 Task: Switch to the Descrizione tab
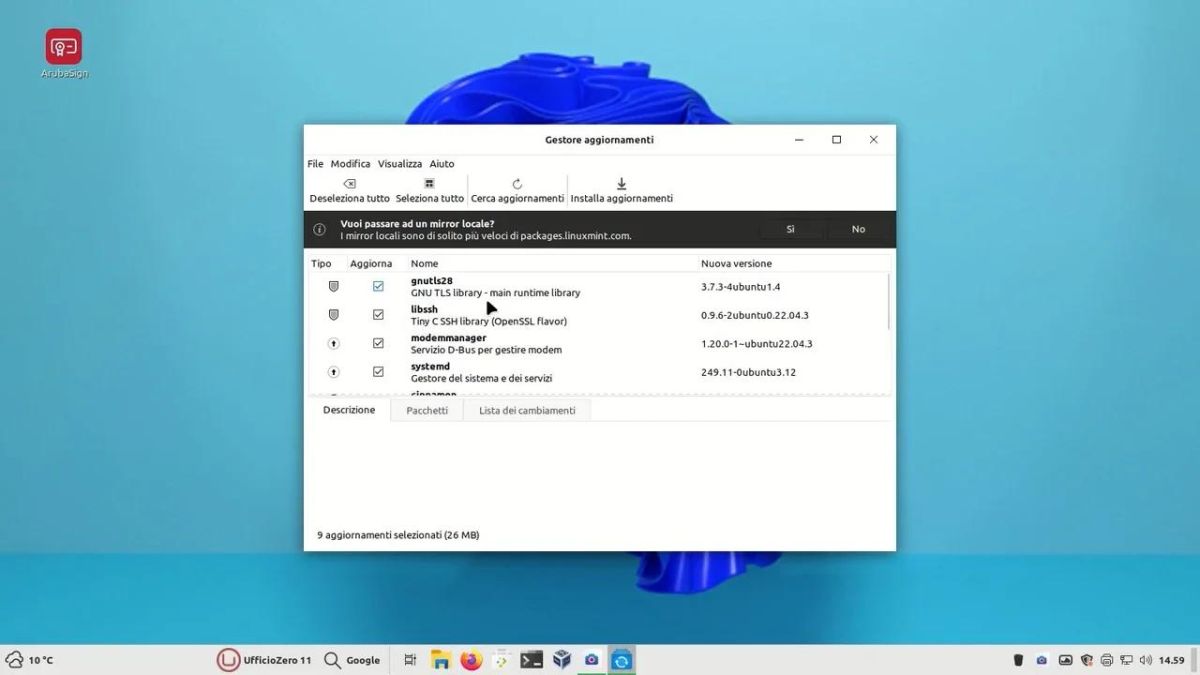(x=349, y=410)
